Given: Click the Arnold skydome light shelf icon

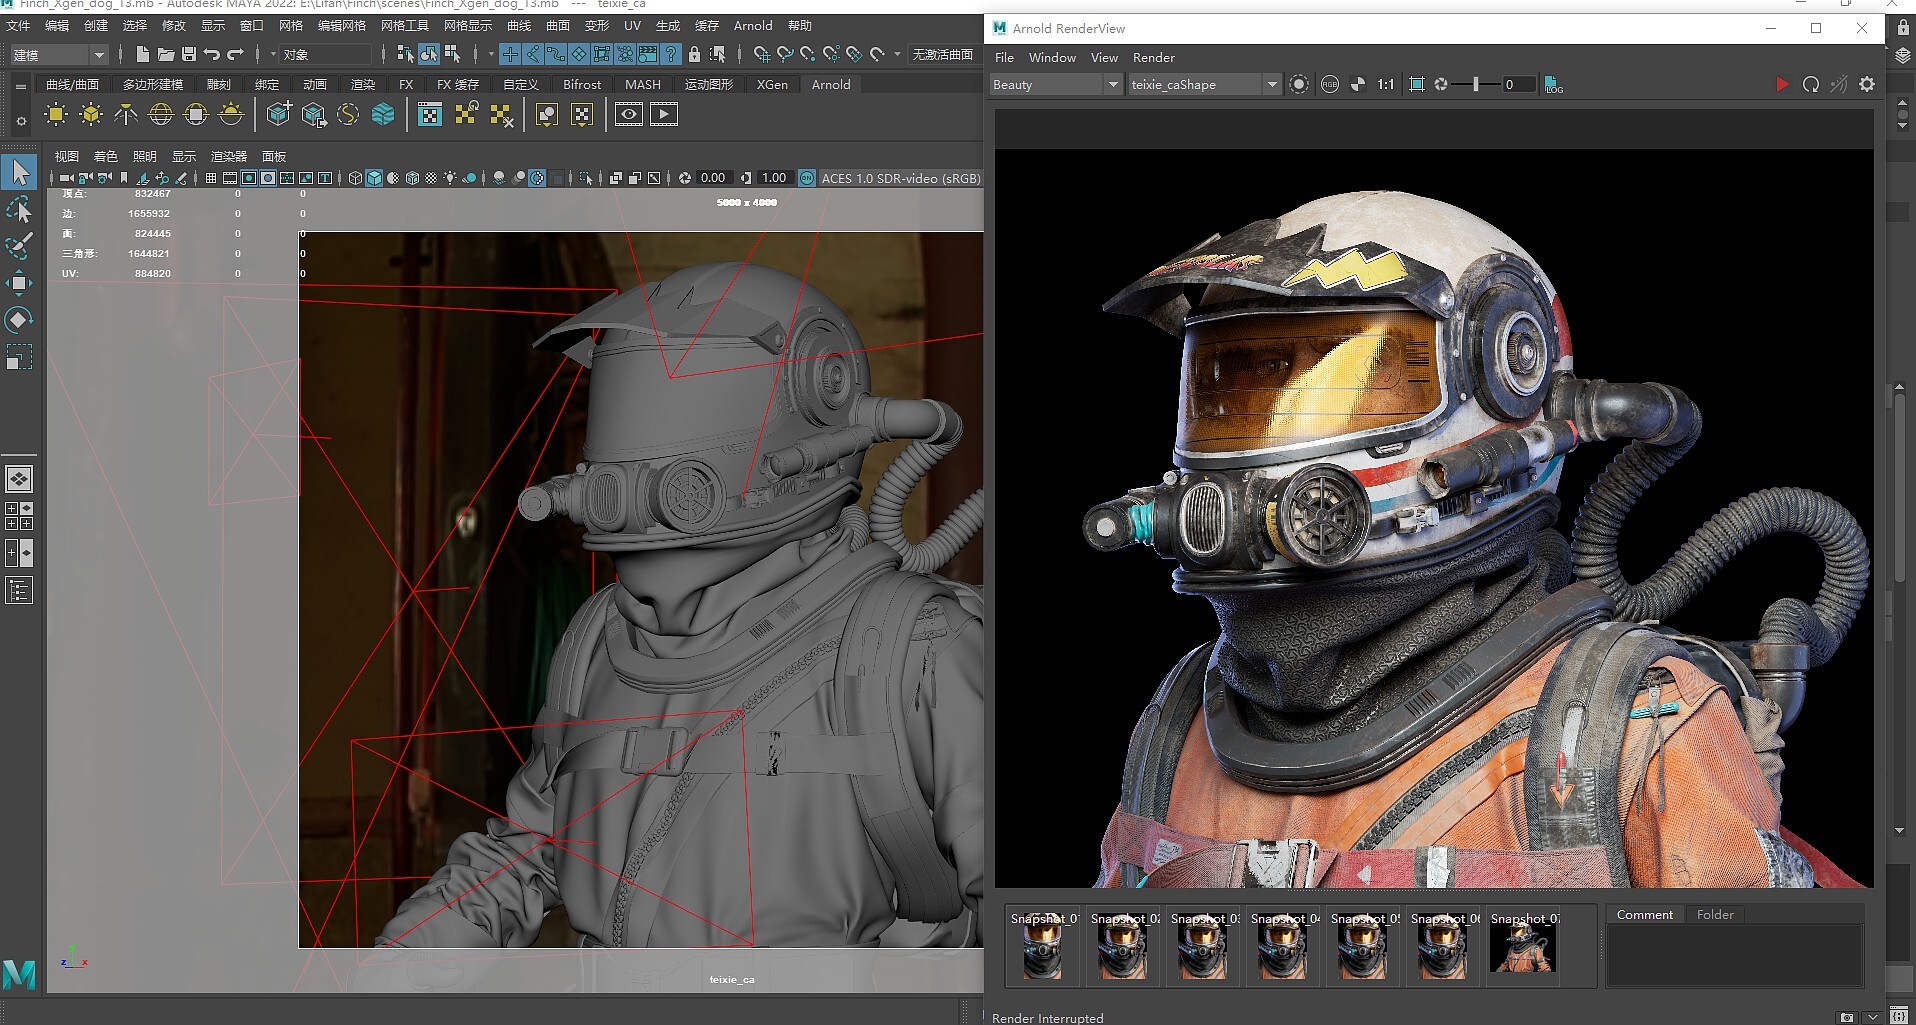Looking at the screenshot, I should click(x=160, y=115).
